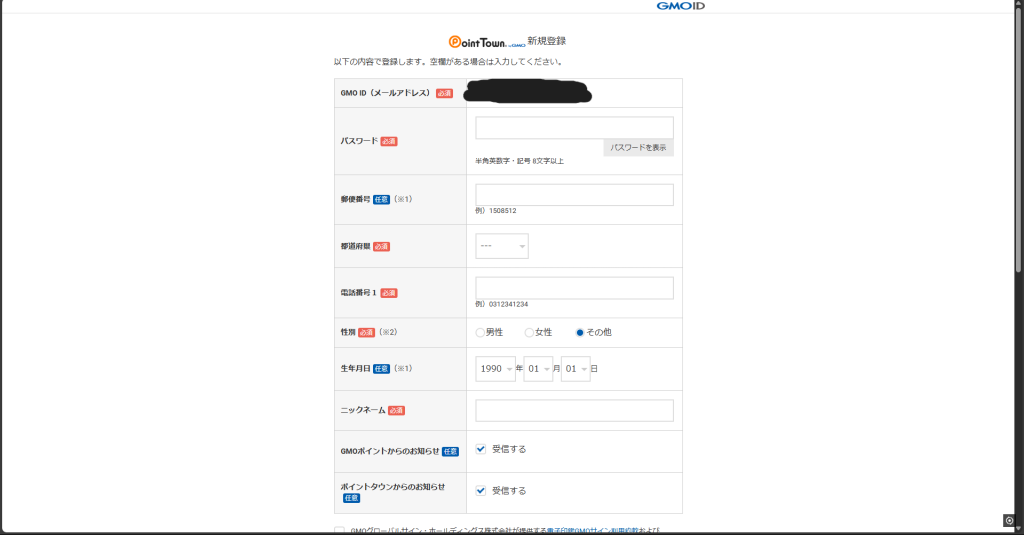Click the ポイントタウンからのお知らせ label
Screen dimensions: 1024x535
392,487
